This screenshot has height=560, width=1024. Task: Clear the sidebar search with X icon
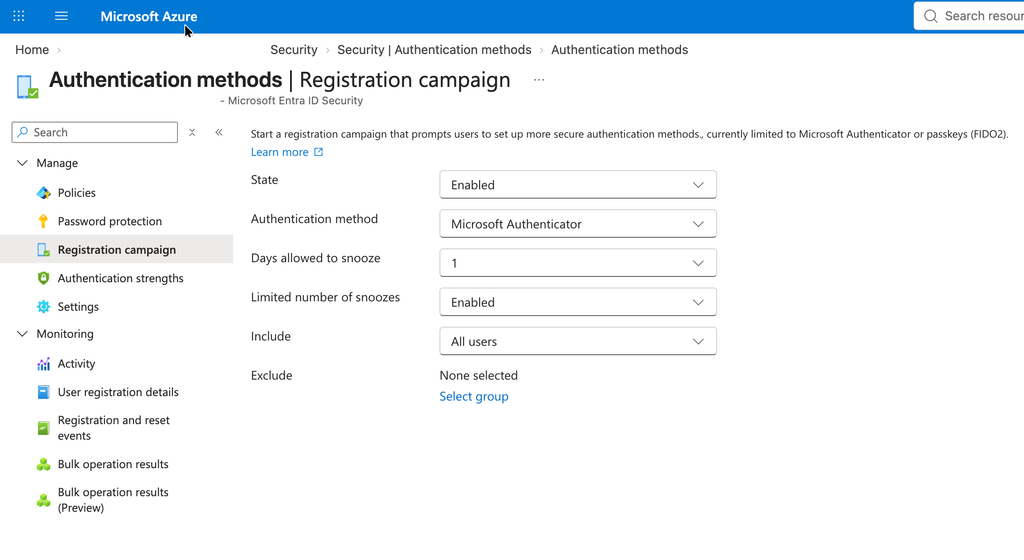click(x=192, y=132)
